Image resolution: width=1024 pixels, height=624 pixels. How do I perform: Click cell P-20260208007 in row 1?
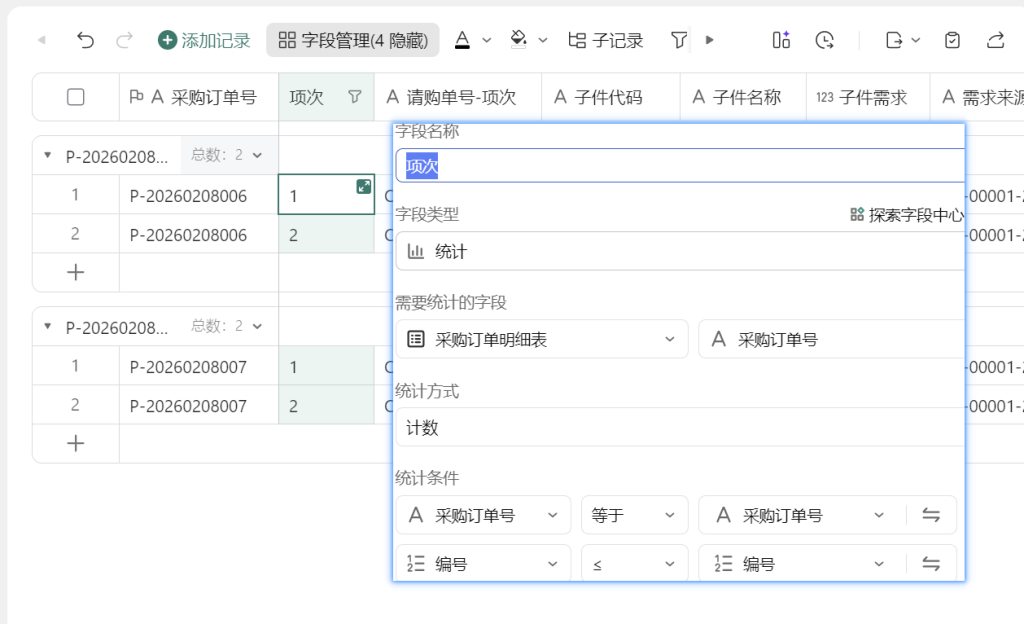(199, 366)
